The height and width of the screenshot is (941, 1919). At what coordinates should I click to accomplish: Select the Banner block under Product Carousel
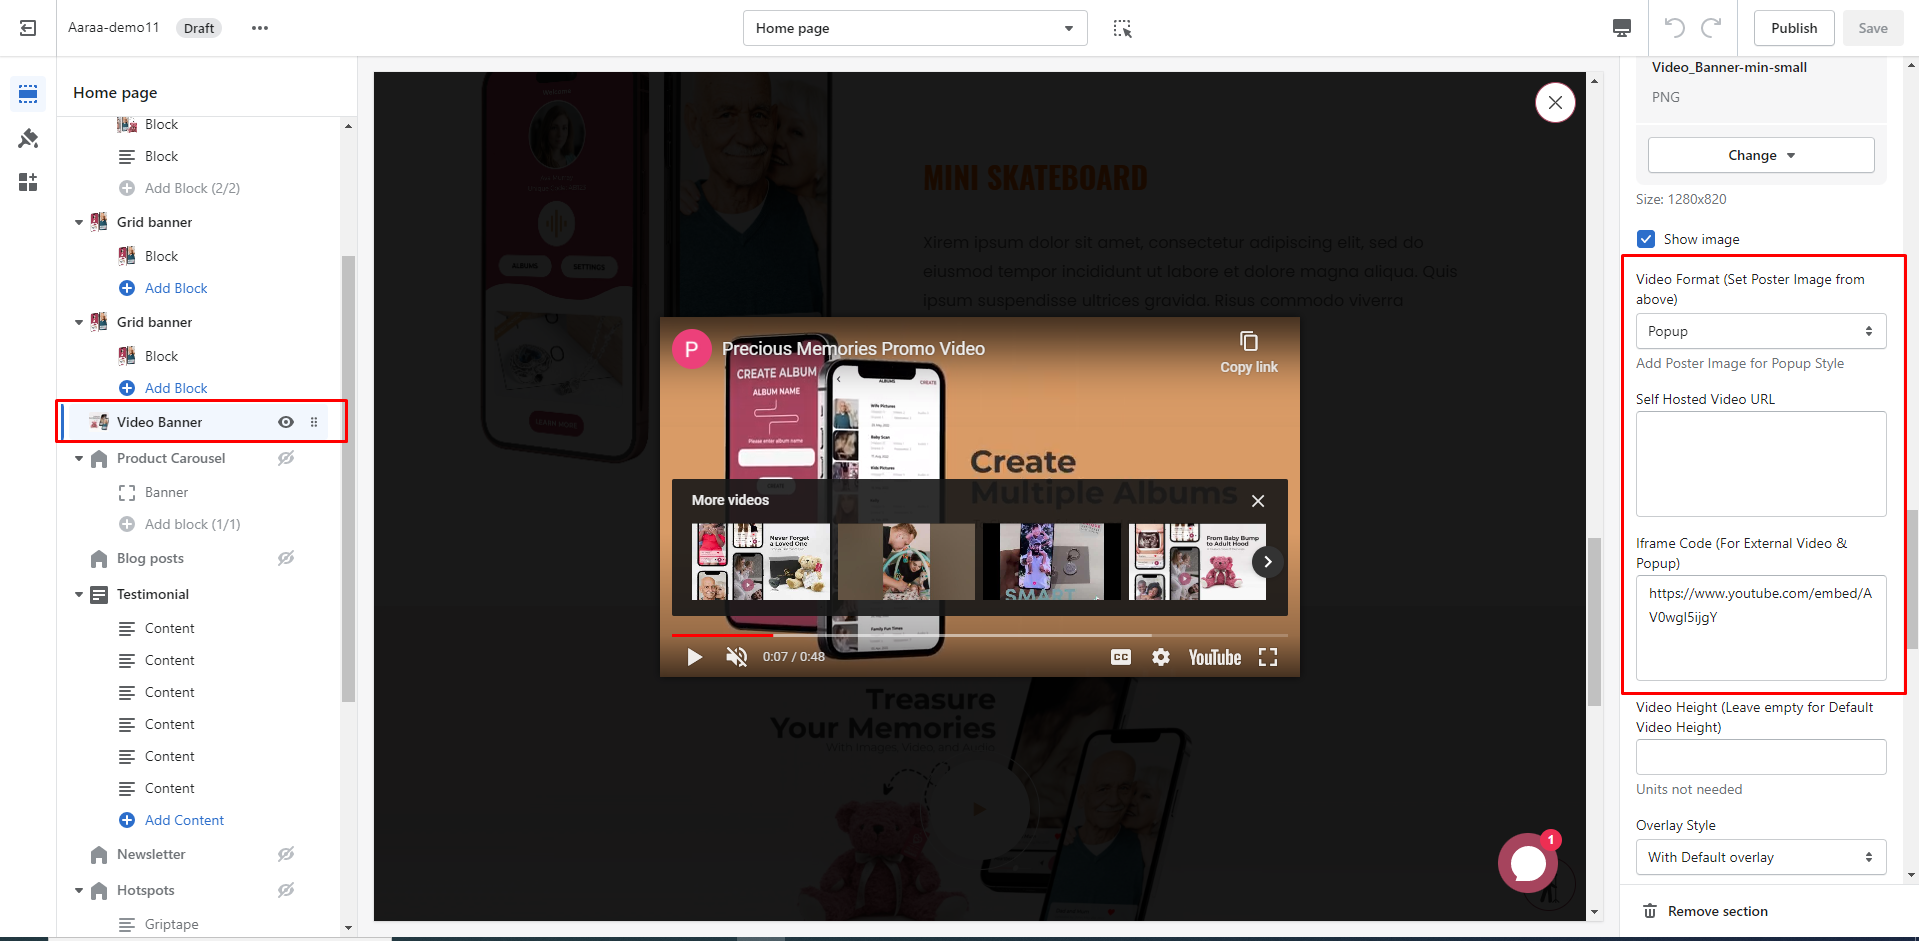coord(166,492)
